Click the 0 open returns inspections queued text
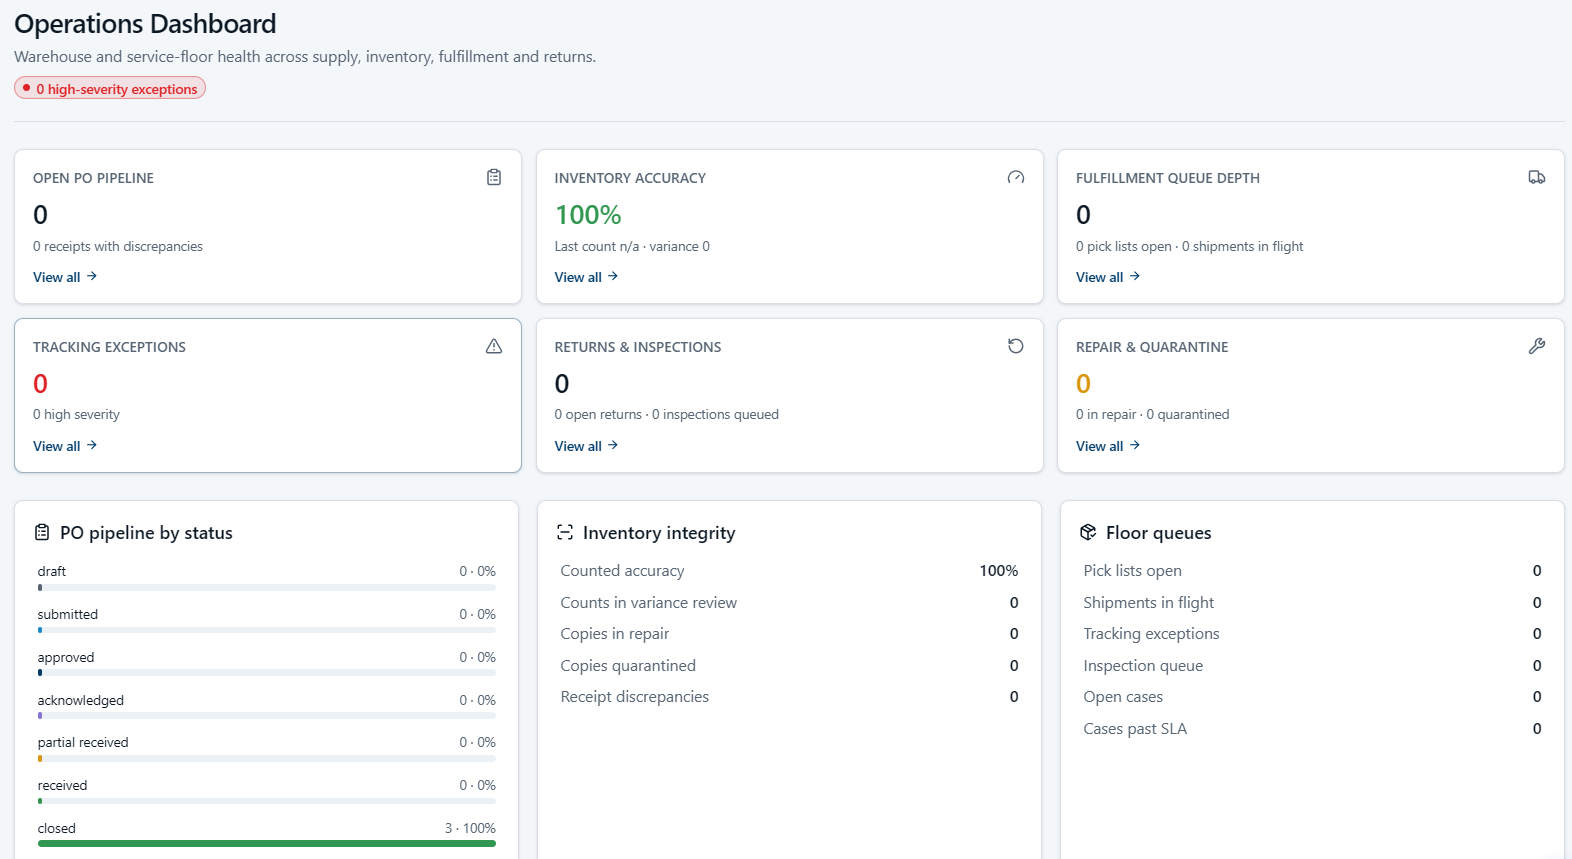1572x859 pixels. point(666,414)
